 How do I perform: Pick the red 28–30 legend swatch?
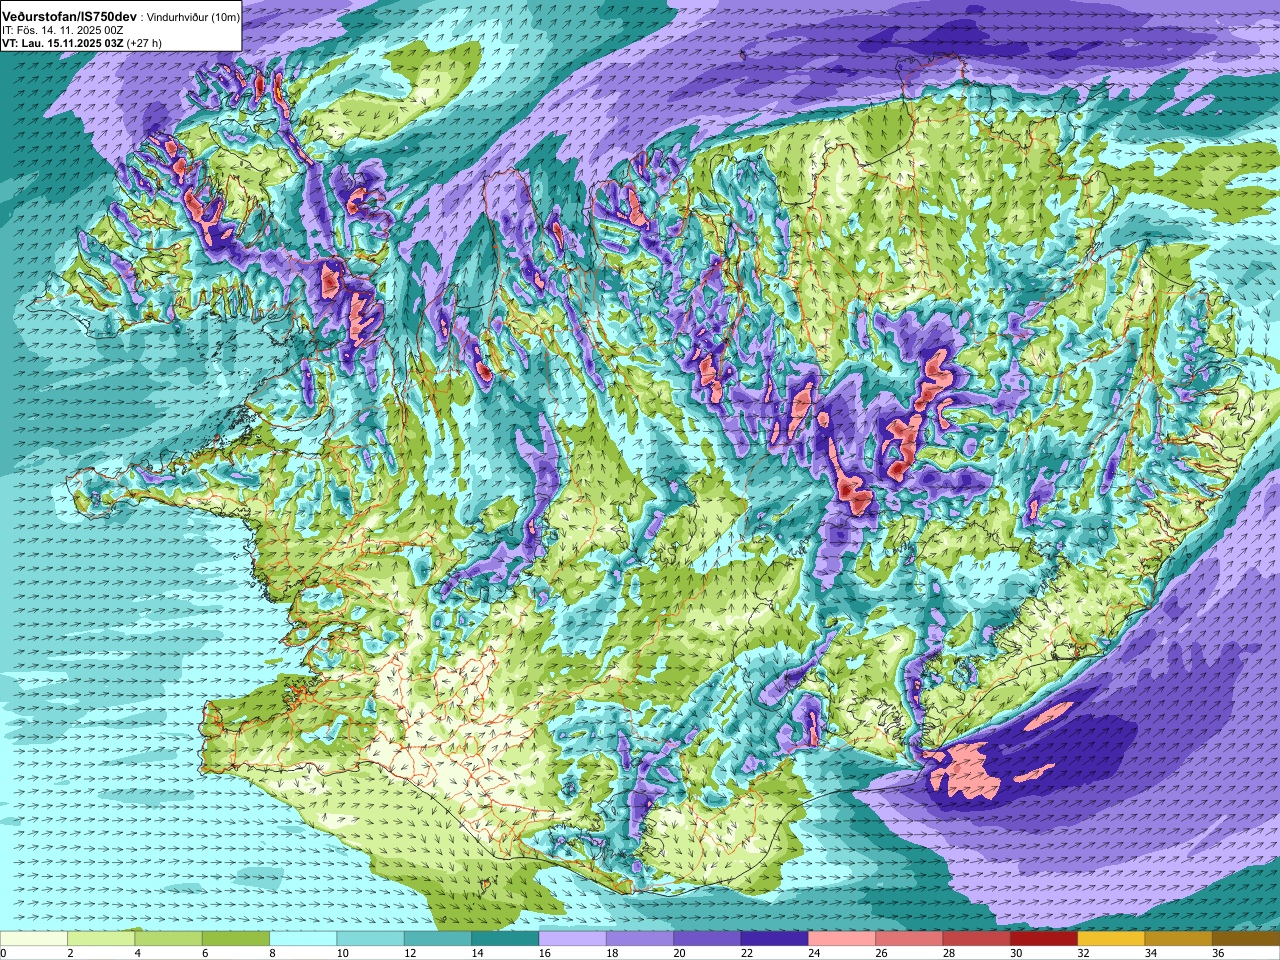[x=976, y=939]
